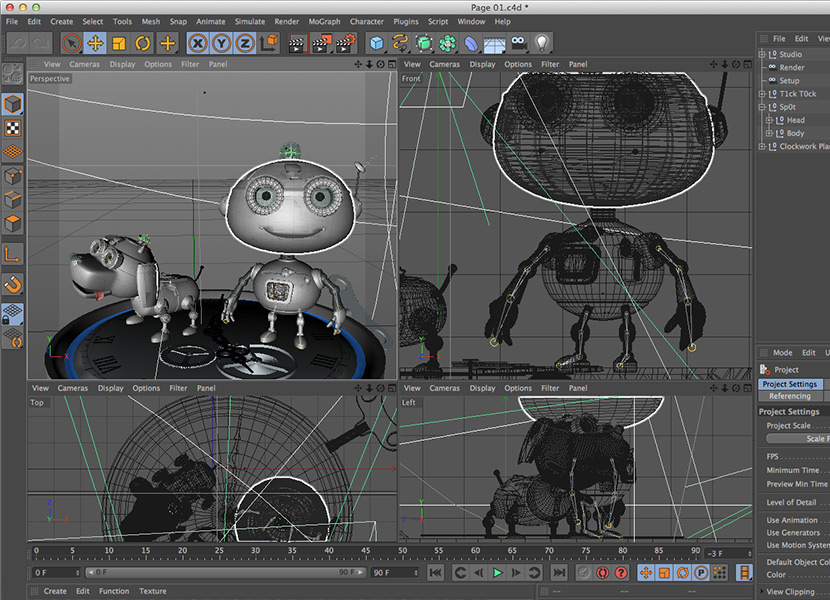This screenshot has height=600, width=830.
Task: Select the Project Settings tab
Action: click(790, 384)
